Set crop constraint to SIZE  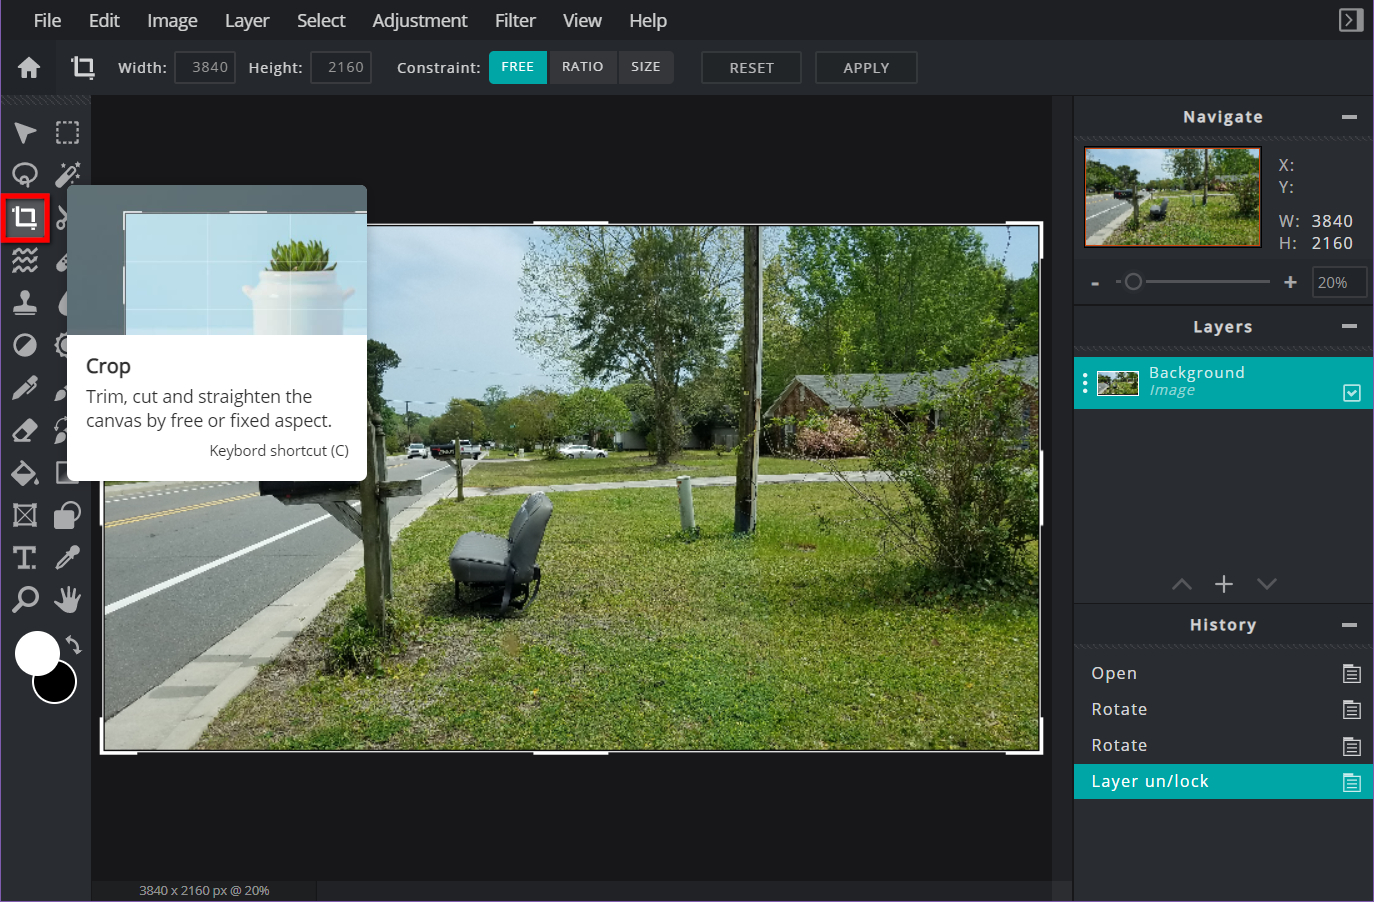coord(645,67)
